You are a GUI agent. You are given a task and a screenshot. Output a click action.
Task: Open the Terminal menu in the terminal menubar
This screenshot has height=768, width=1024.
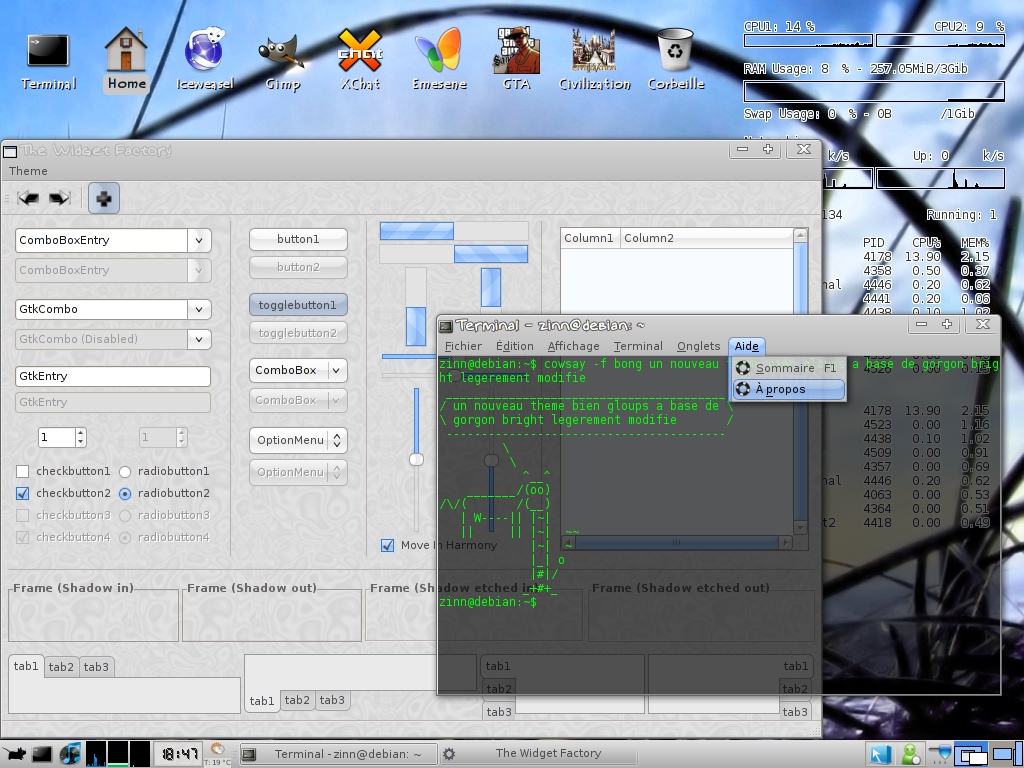638,346
